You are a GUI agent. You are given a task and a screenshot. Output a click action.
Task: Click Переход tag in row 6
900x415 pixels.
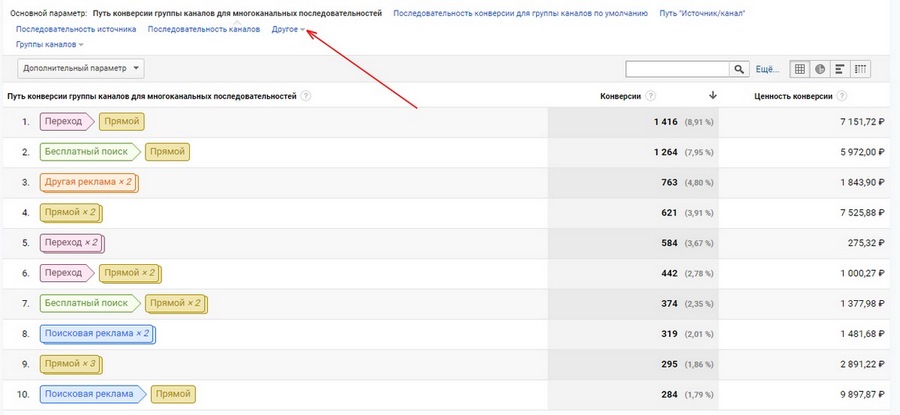click(x=66, y=274)
